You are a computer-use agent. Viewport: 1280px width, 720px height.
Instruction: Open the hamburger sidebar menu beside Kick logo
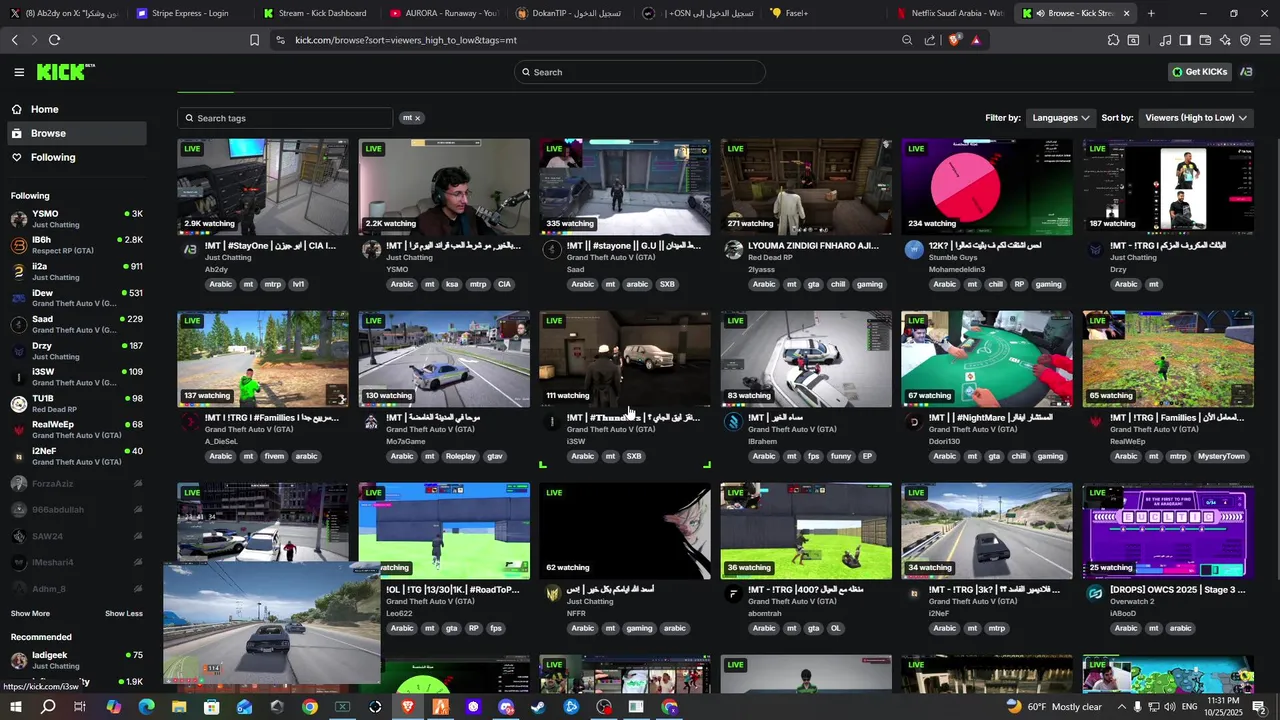(19, 72)
